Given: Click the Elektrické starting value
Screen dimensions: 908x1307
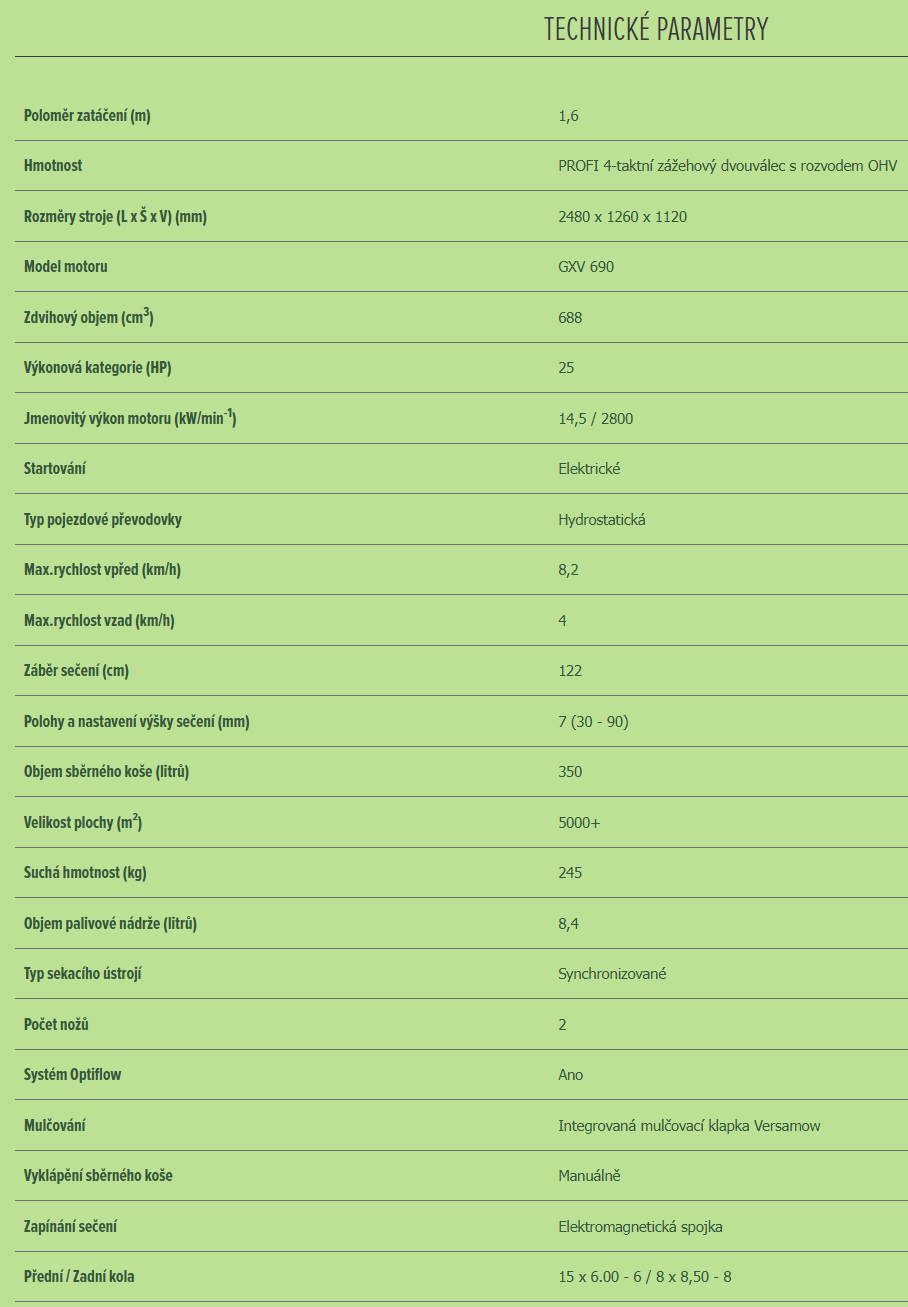Looking at the screenshot, I should [x=589, y=469].
